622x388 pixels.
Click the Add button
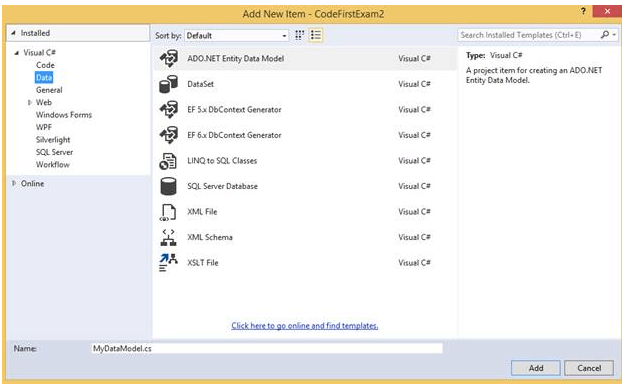536,368
